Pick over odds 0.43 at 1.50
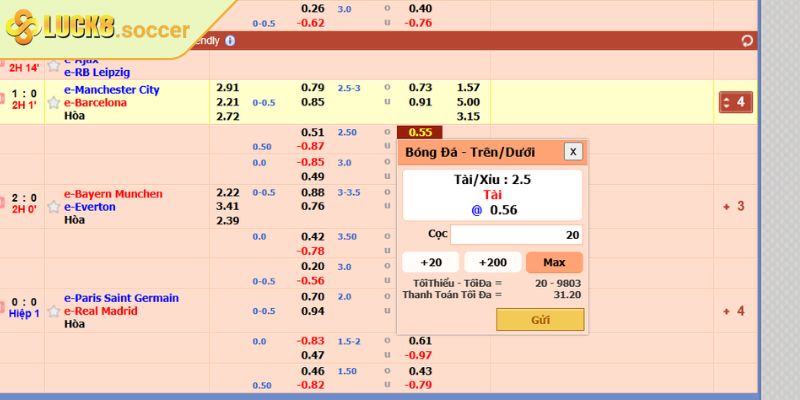800x400 pixels. (x=420, y=371)
